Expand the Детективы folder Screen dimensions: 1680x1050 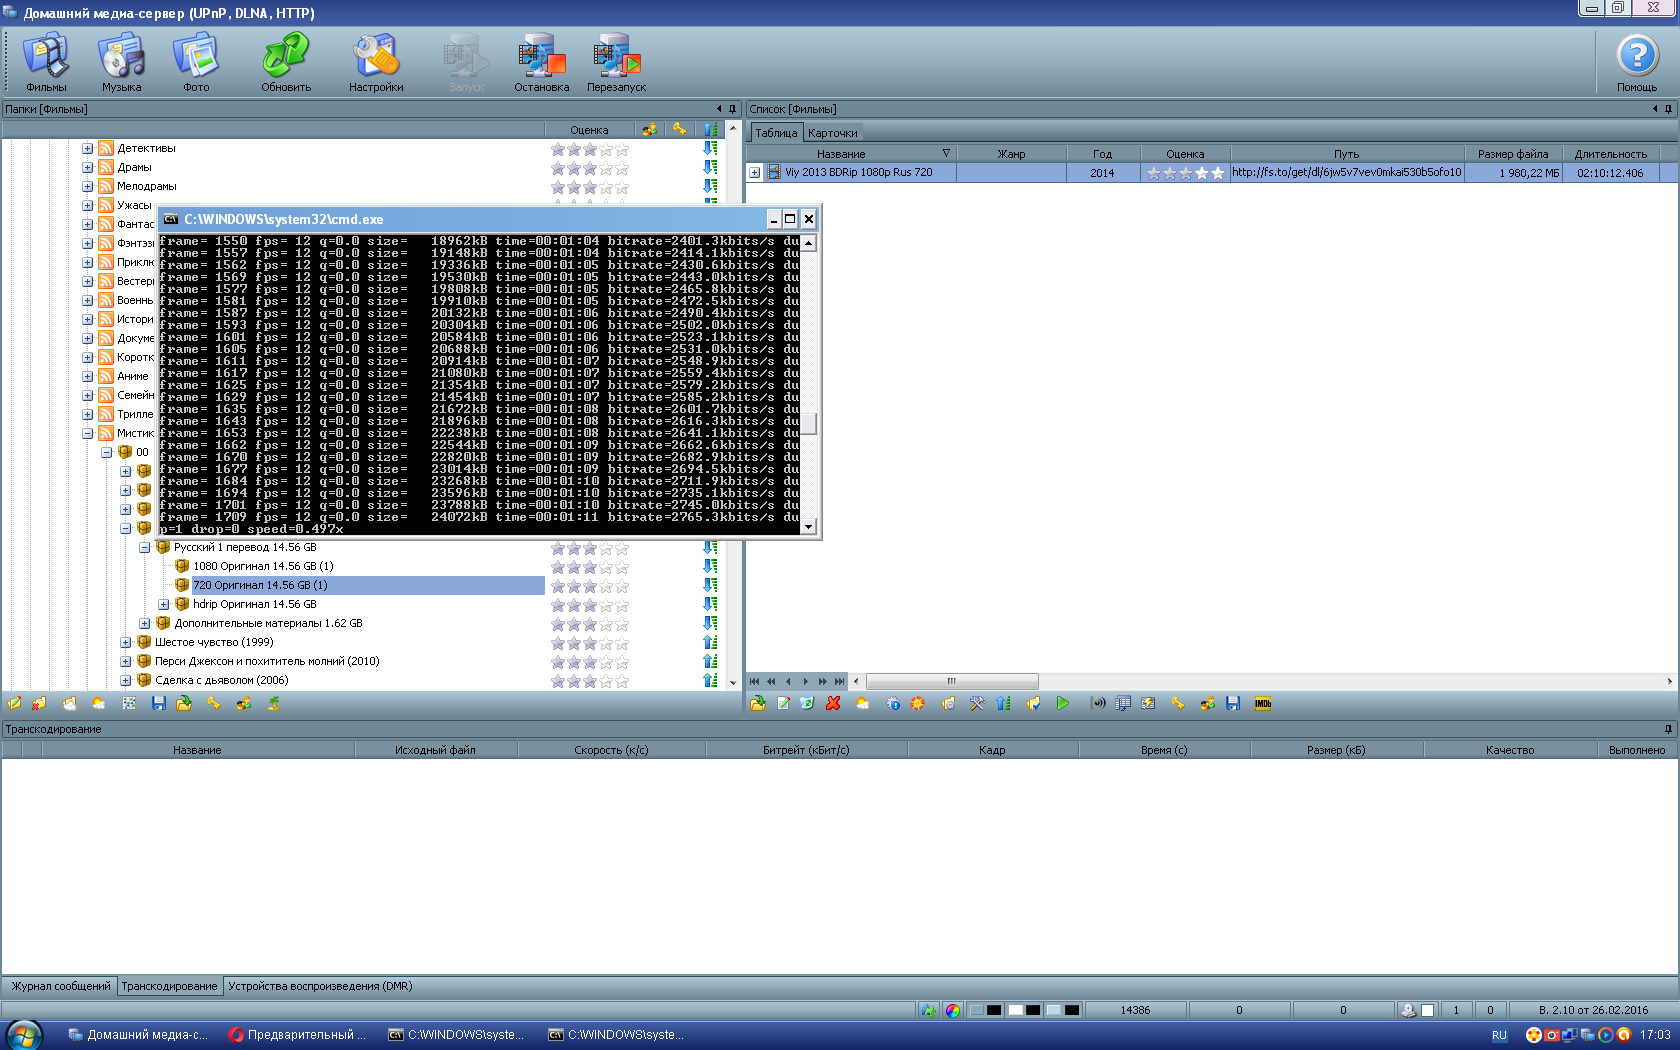pos(87,148)
